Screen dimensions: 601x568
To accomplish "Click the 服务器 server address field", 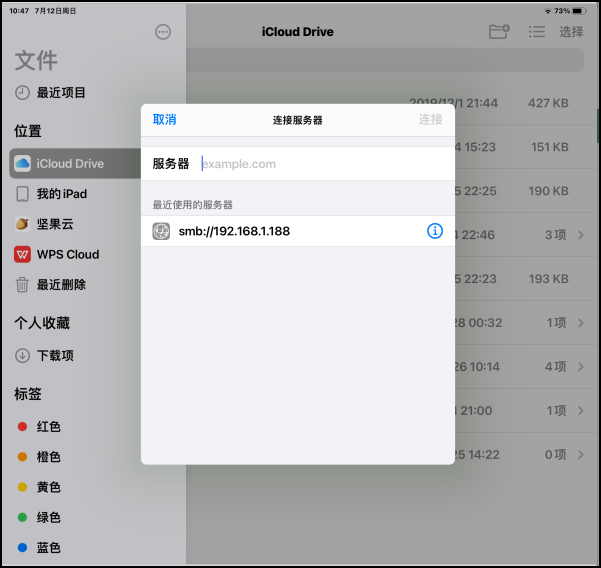I will point(320,164).
